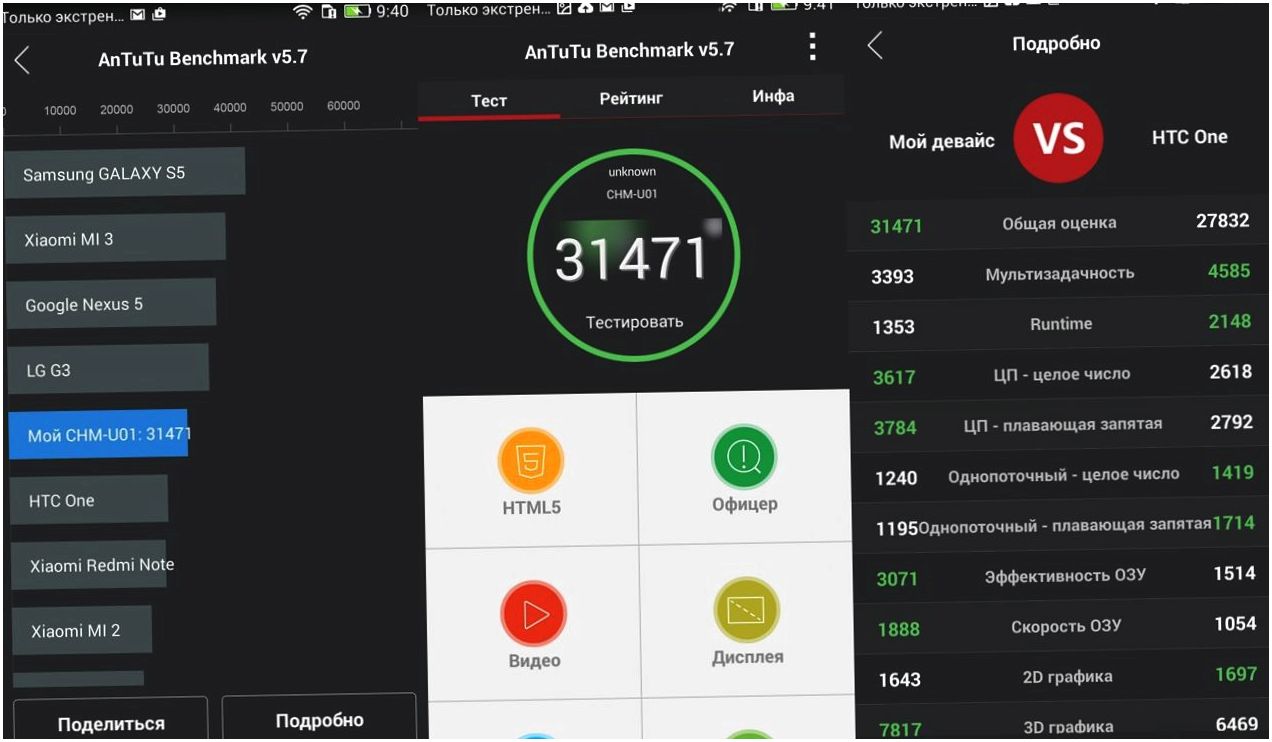Tap the Мой девайс heading
This screenshot has height=742, width=1272.
[x=942, y=141]
